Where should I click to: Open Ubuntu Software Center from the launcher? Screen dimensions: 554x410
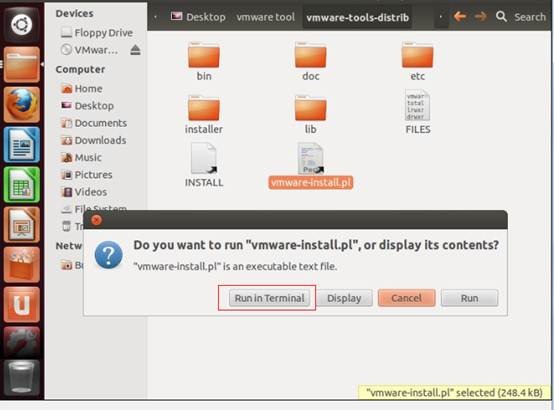pyautogui.click(x=22, y=265)
